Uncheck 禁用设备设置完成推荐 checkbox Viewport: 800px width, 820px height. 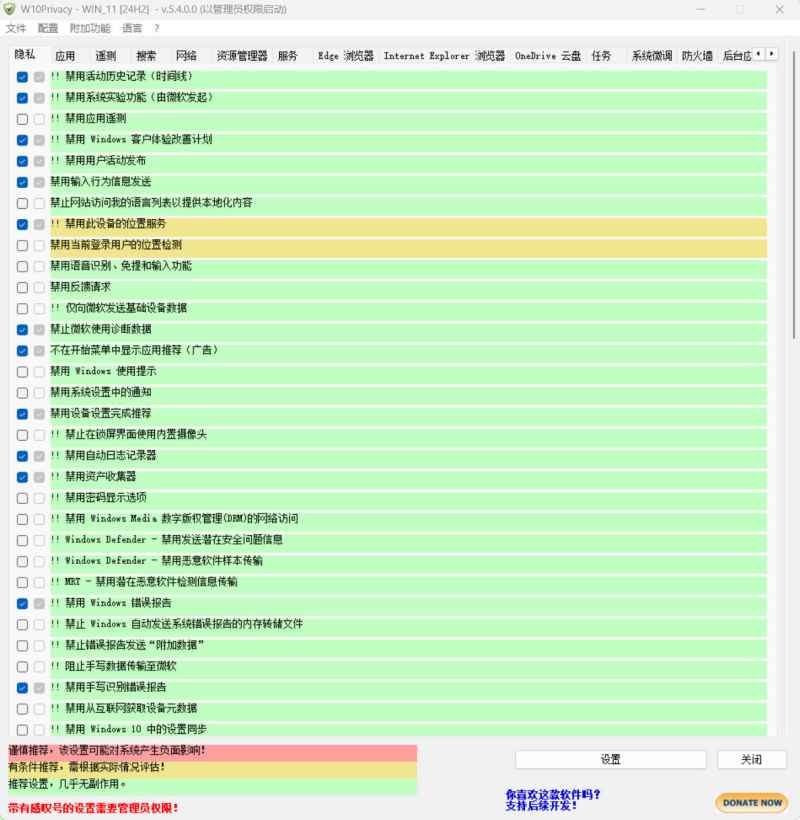[22, 414]
